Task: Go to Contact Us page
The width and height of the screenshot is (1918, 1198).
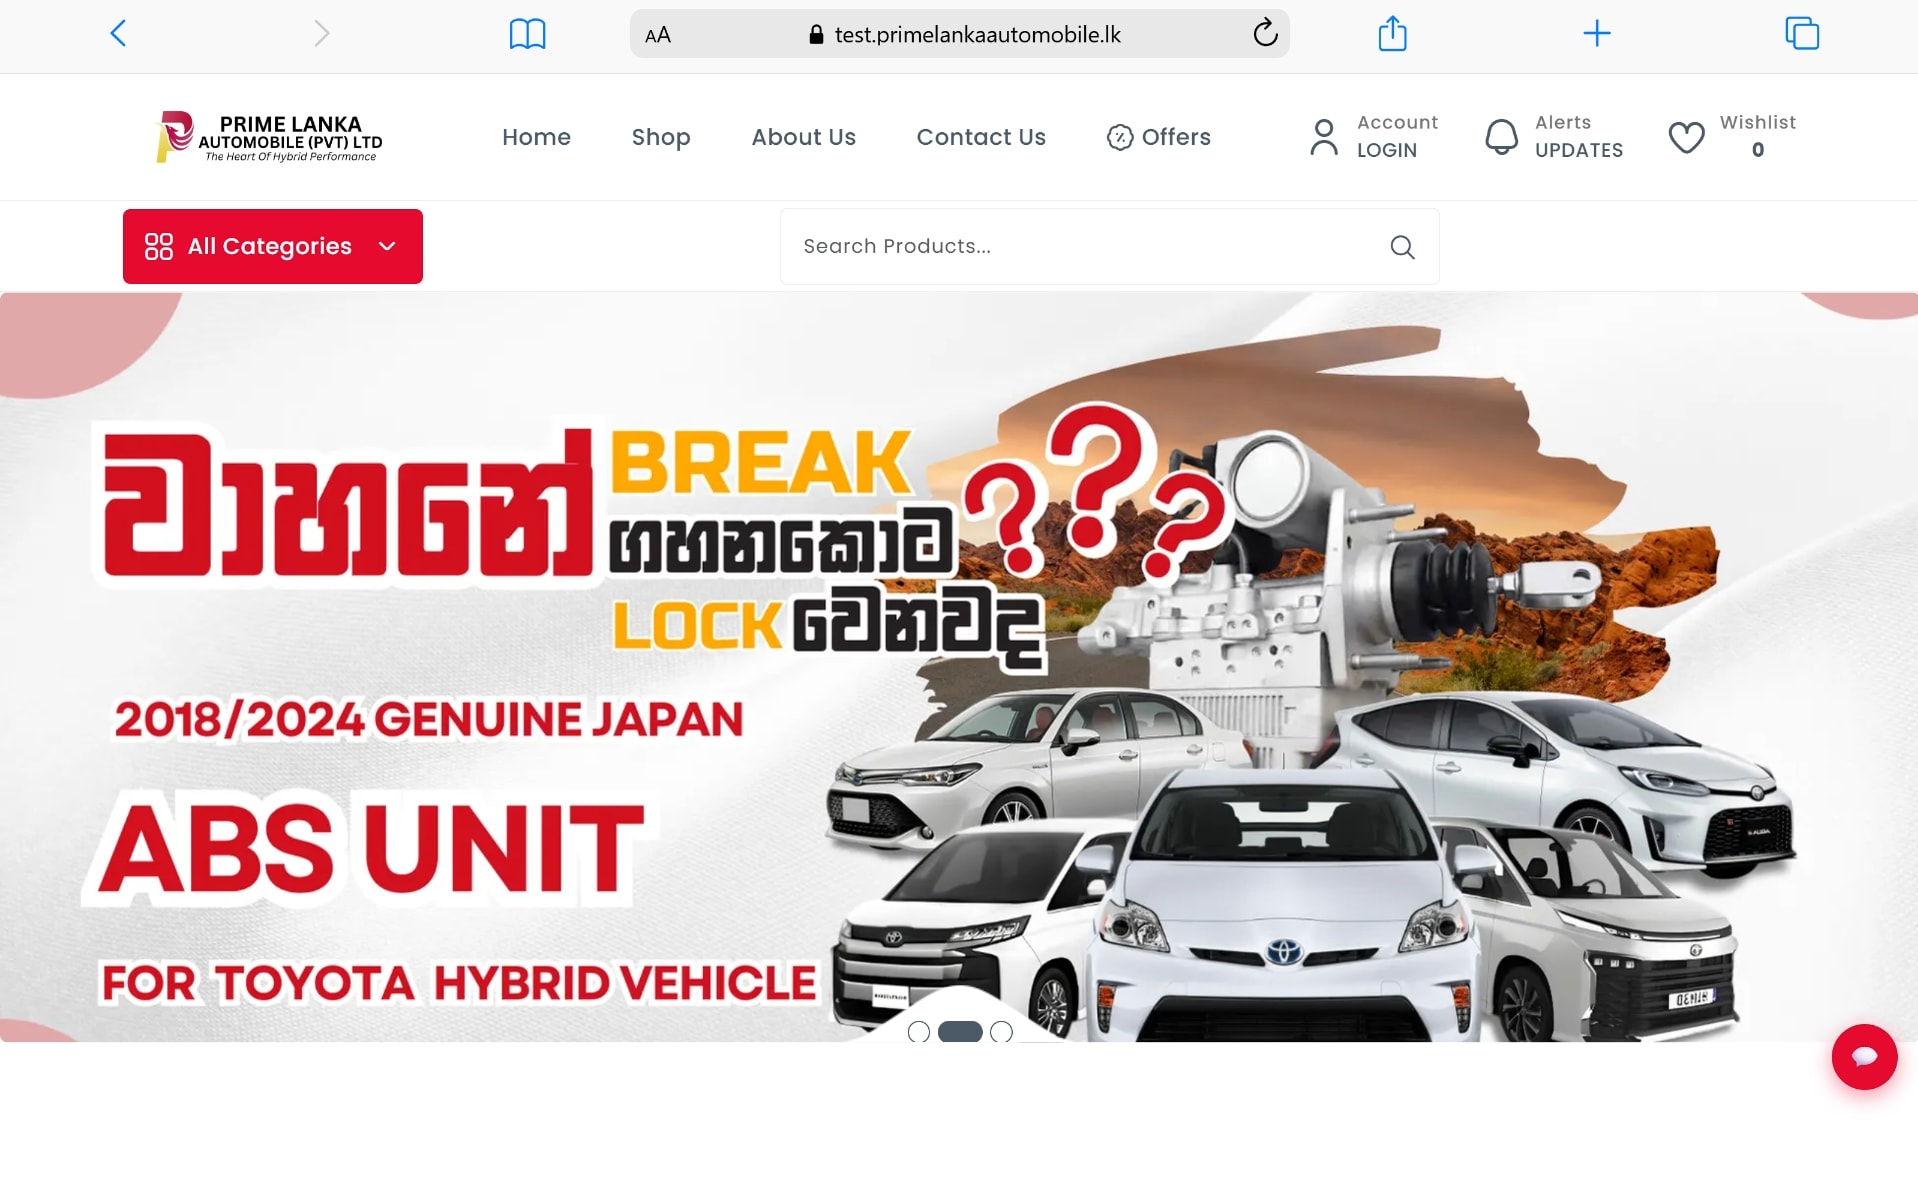Action: click(x=981, y=137)
